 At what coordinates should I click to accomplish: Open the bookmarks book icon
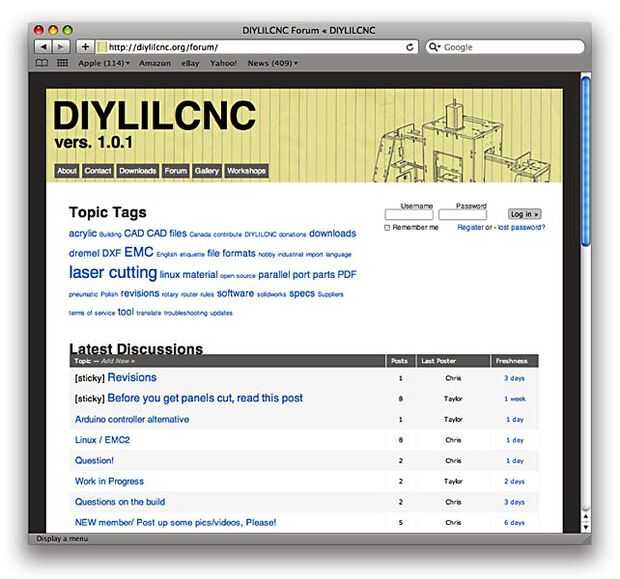pyautogui.click(x=42, y=63)
